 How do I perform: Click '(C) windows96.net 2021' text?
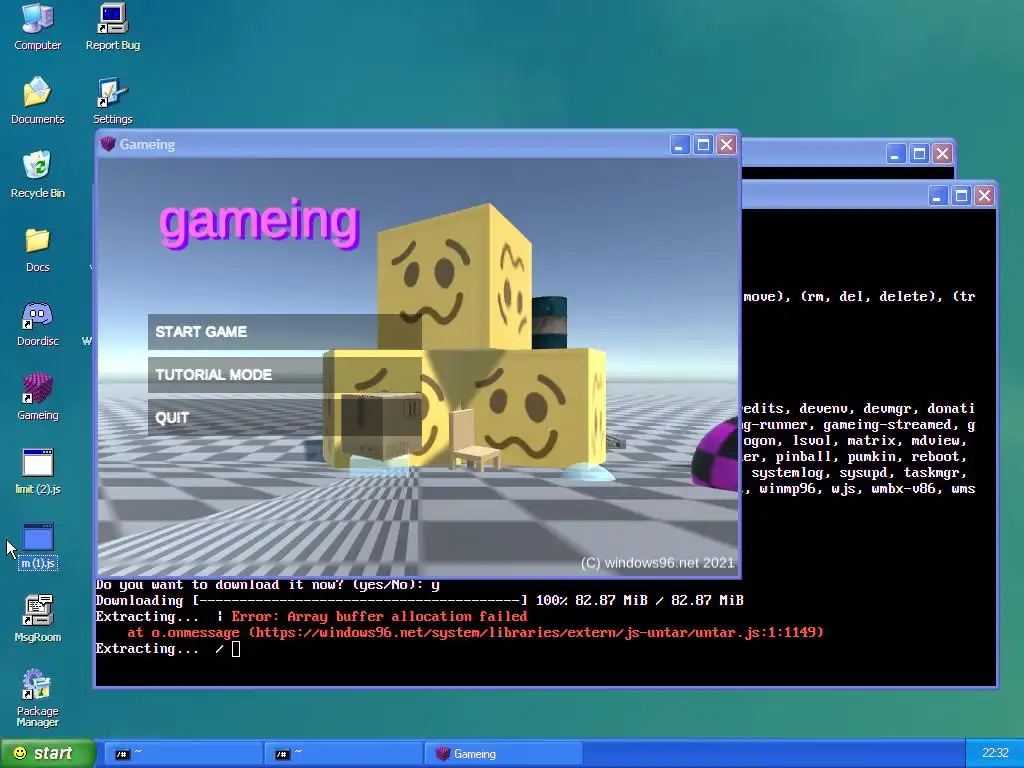click(x=657, y=563)
